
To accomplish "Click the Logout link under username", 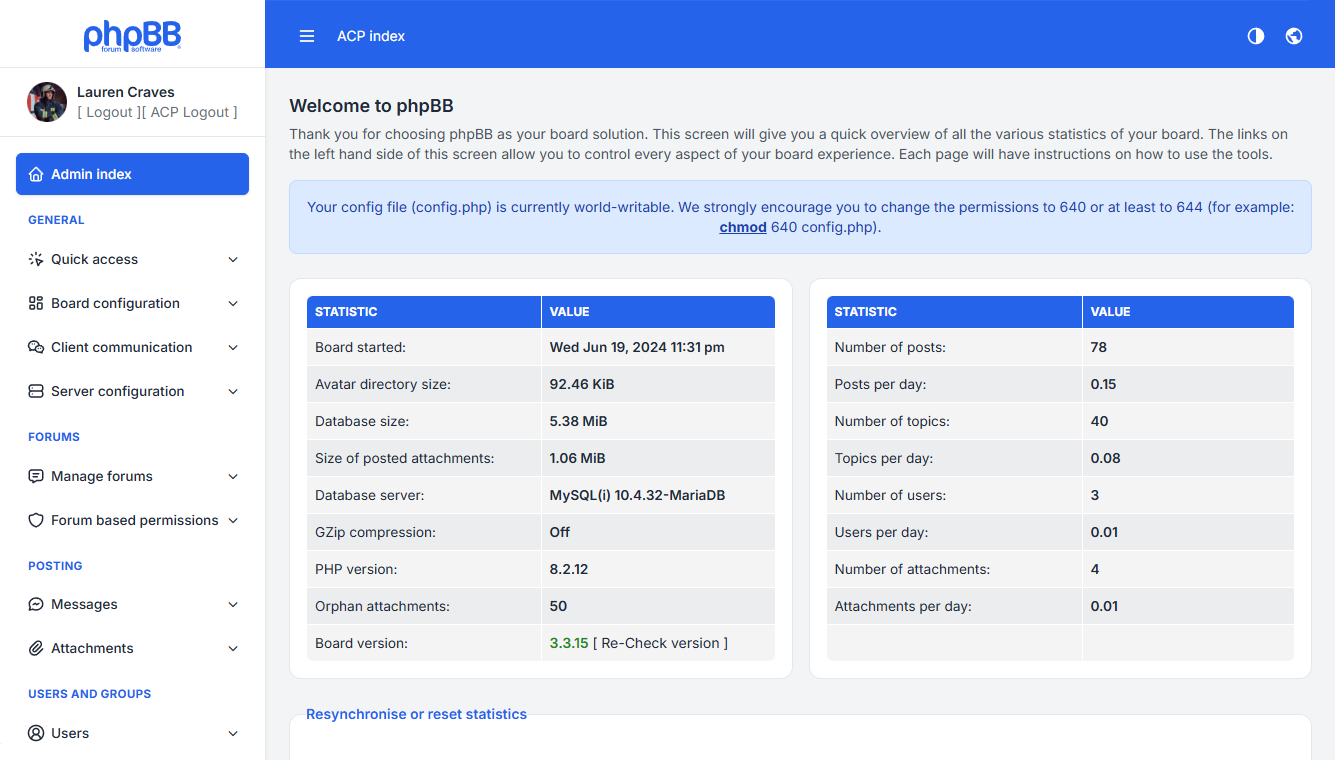I will 109,112.
